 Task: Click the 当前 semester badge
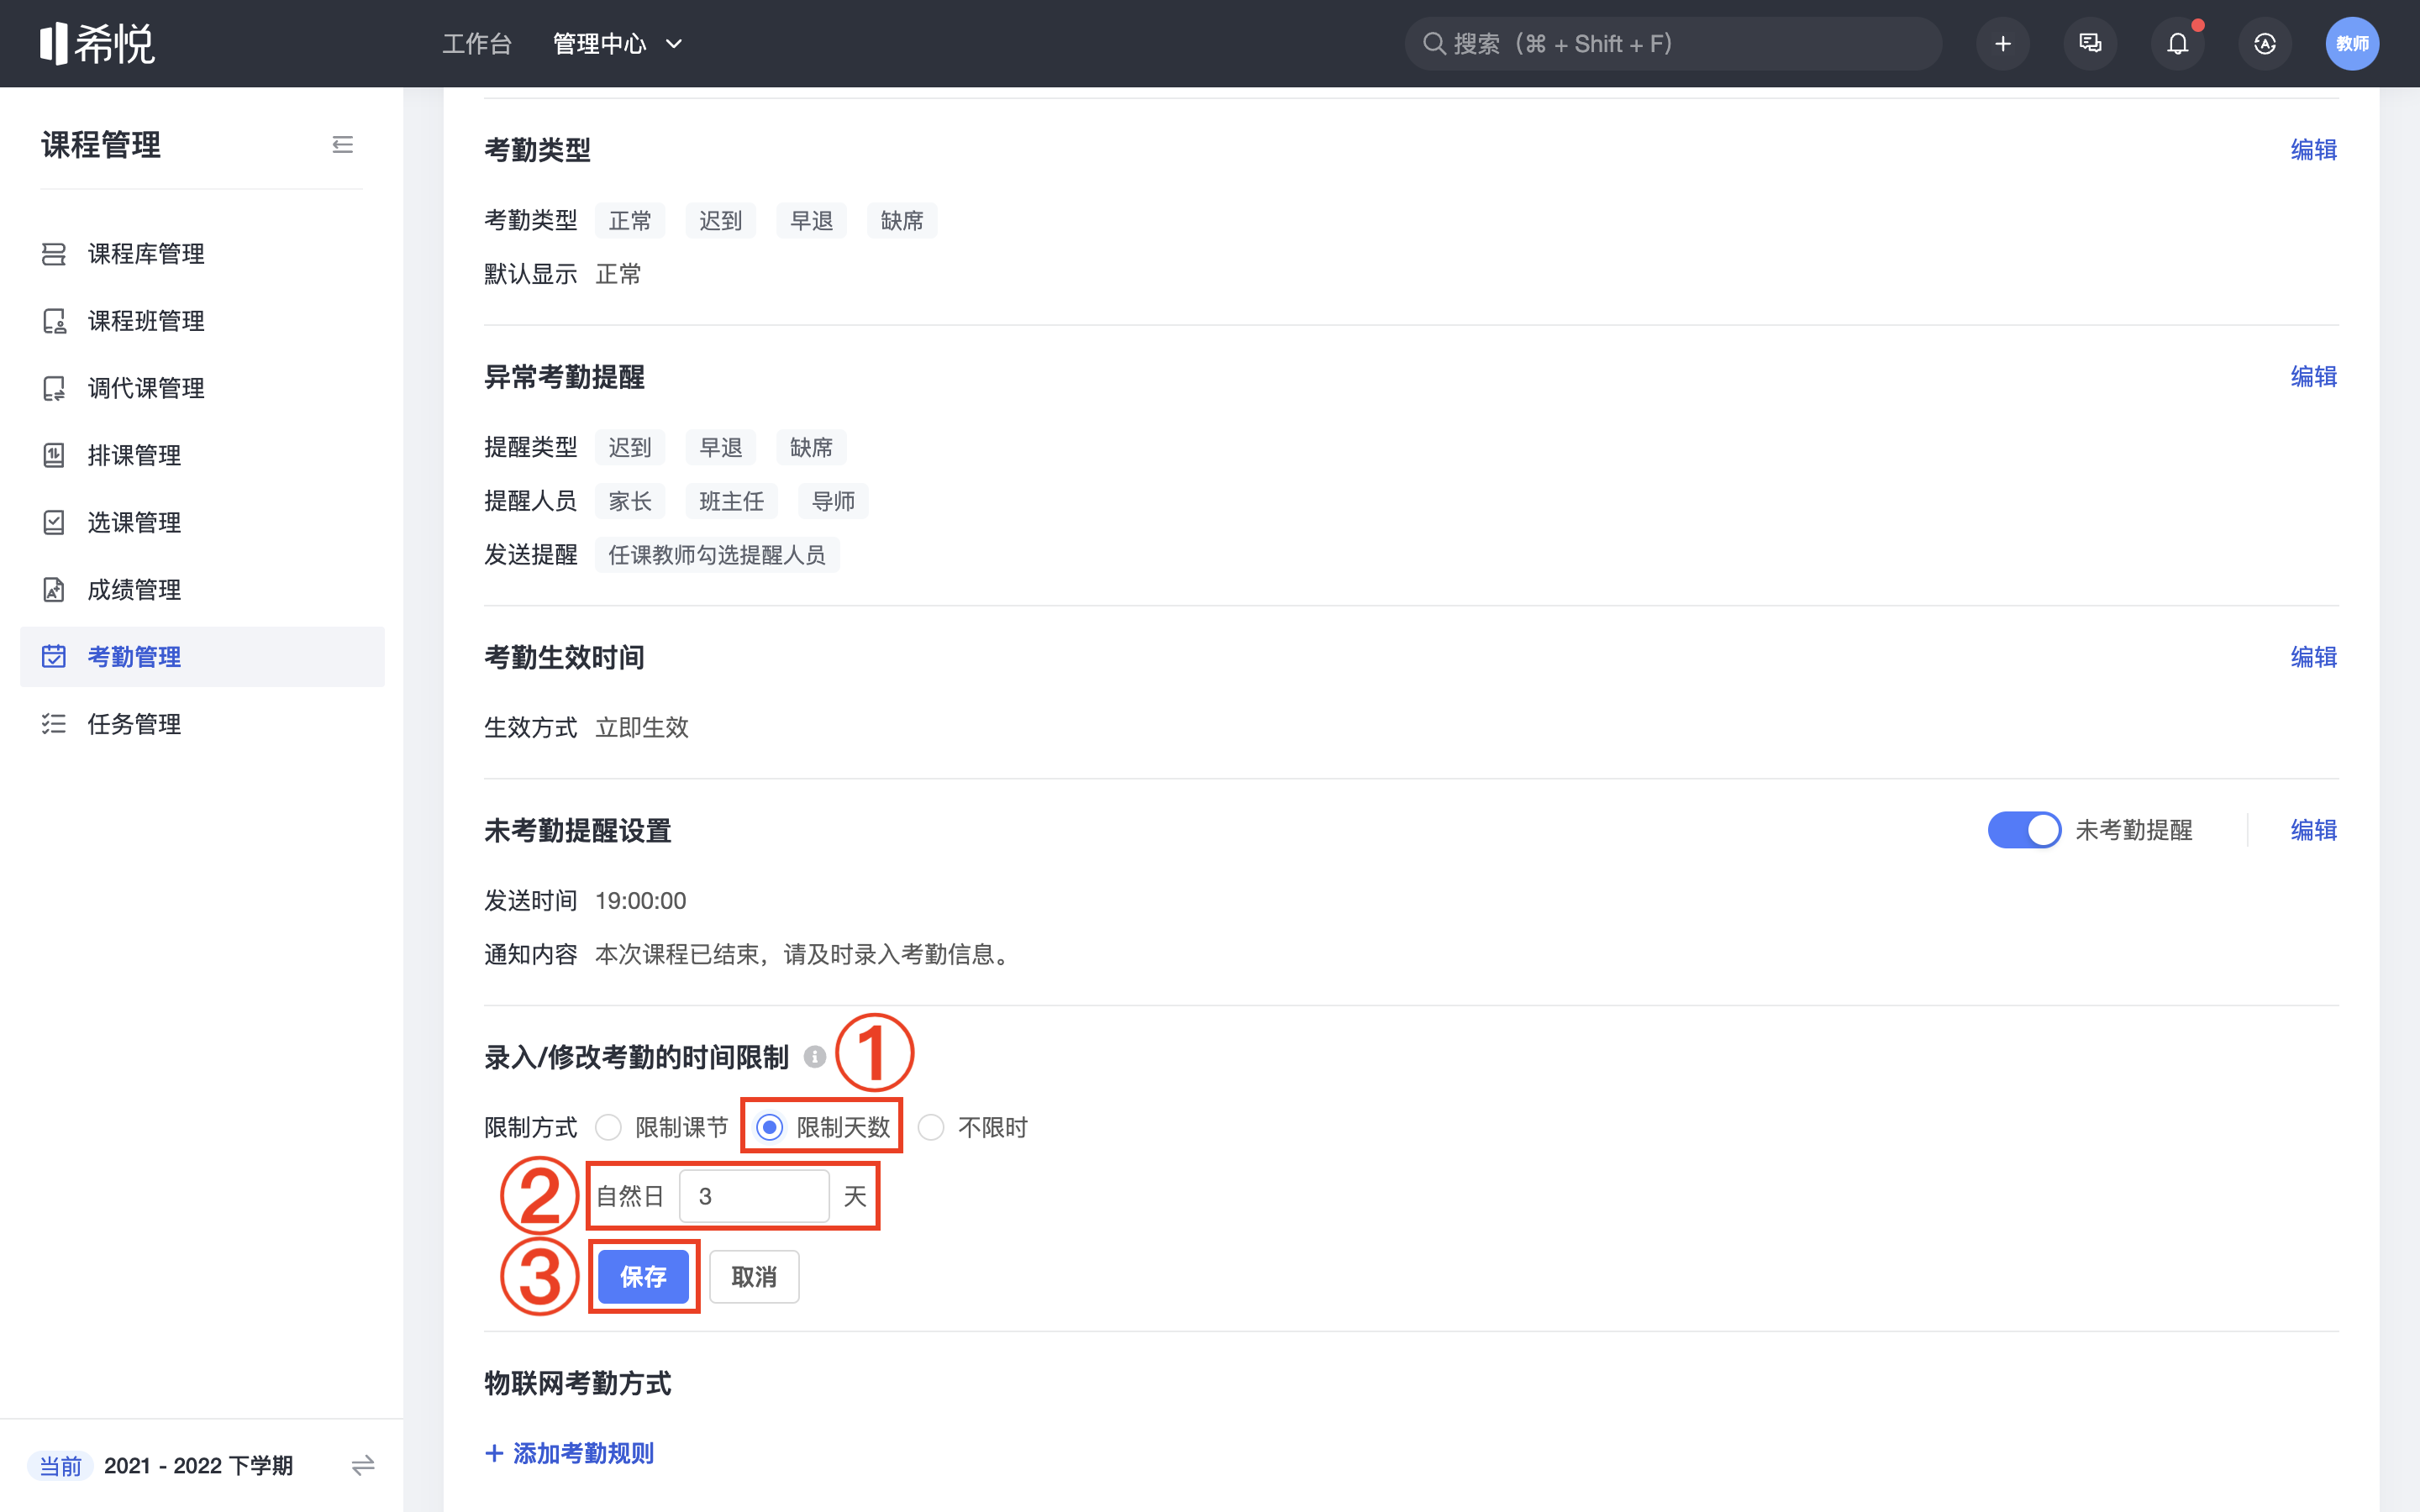click(60, 1466)
